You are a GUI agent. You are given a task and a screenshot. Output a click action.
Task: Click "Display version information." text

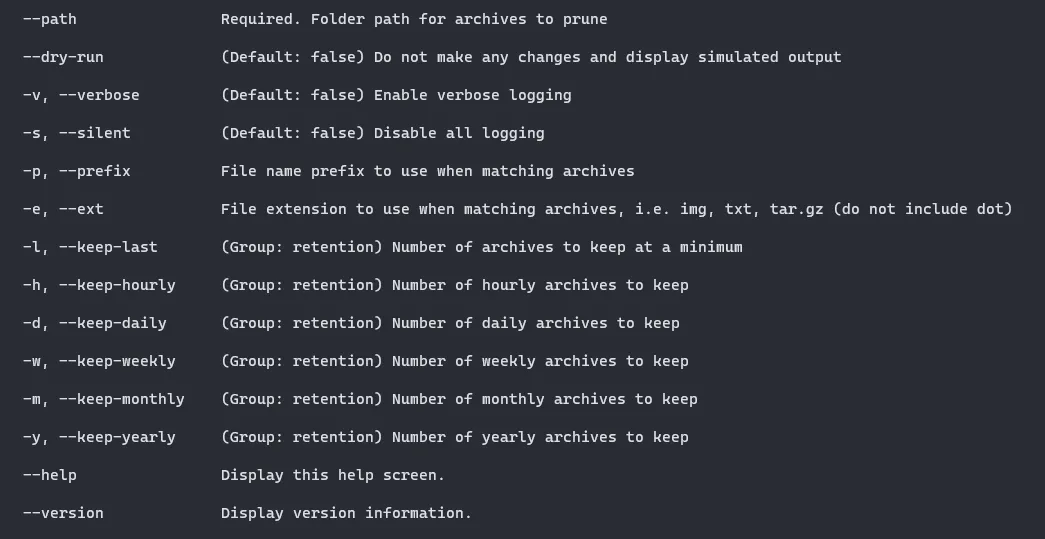pos(346,513)
